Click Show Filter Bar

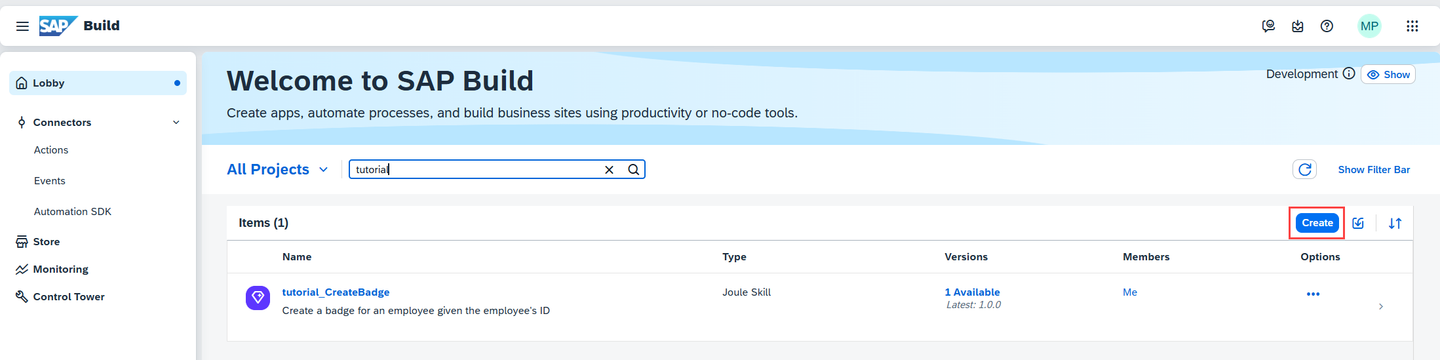[x=1374, y=170]
